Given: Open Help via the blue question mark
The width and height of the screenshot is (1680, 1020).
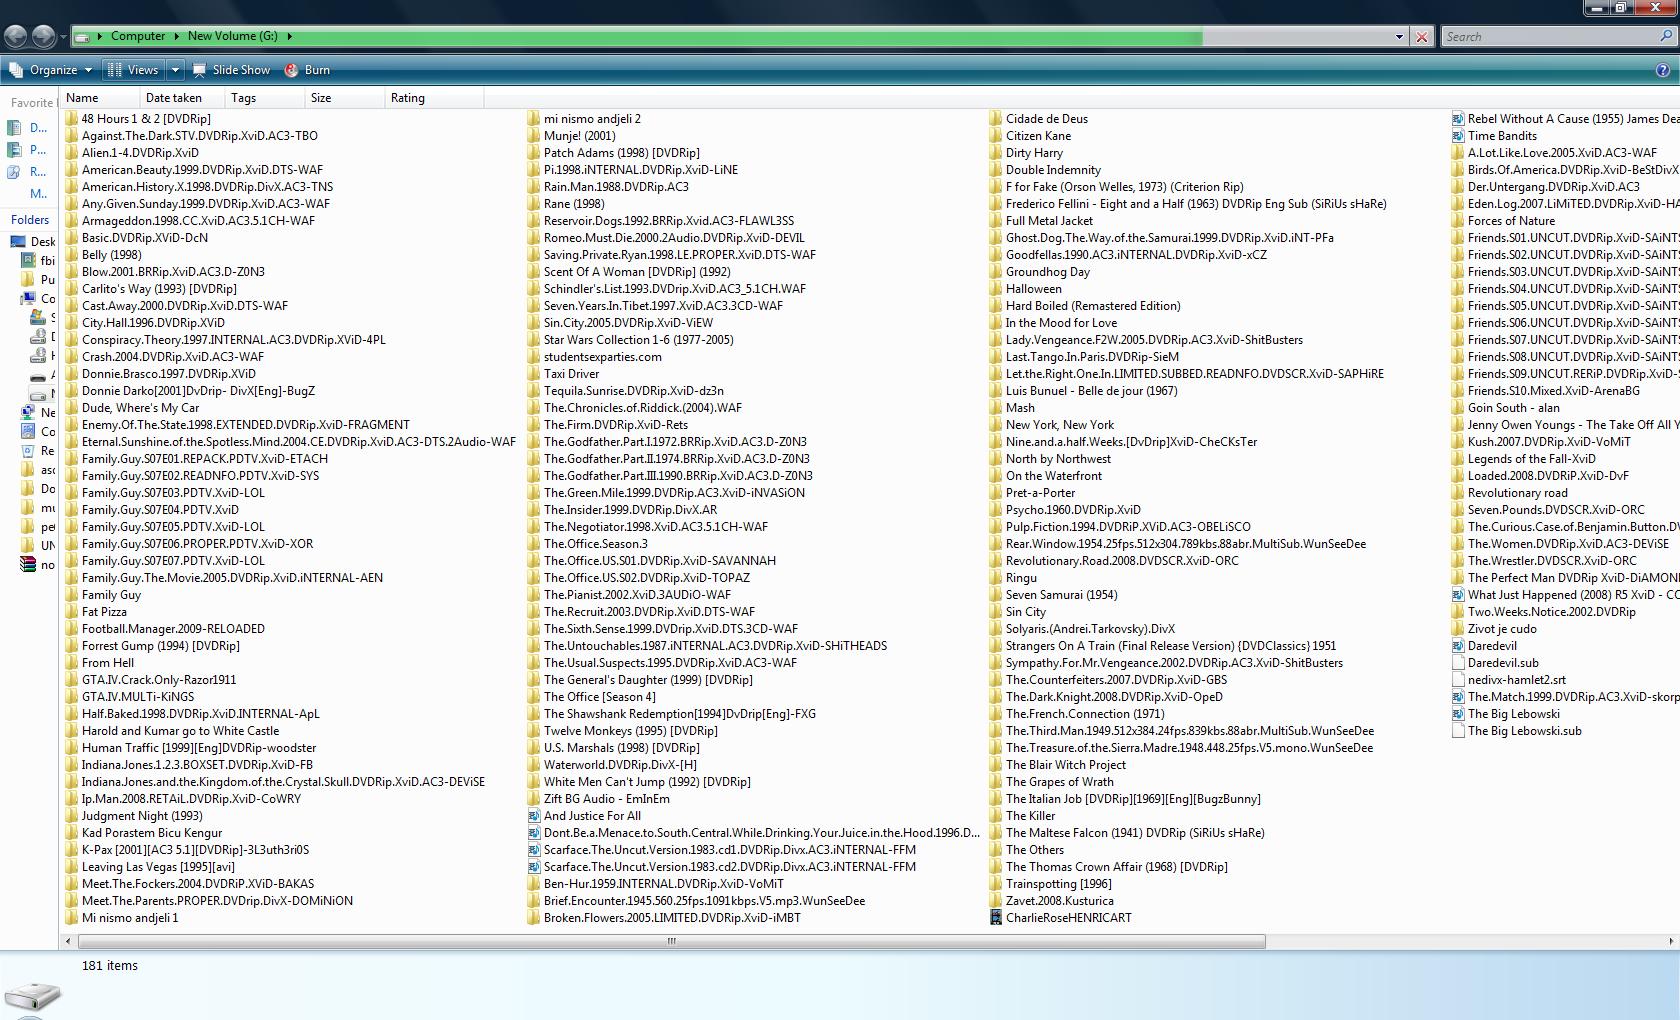Looking at the screenshot, I should 1663,70.
